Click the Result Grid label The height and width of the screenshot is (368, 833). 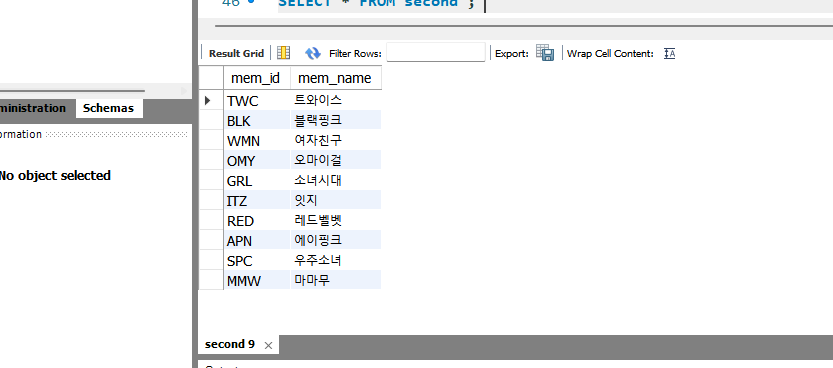[236, 54]
